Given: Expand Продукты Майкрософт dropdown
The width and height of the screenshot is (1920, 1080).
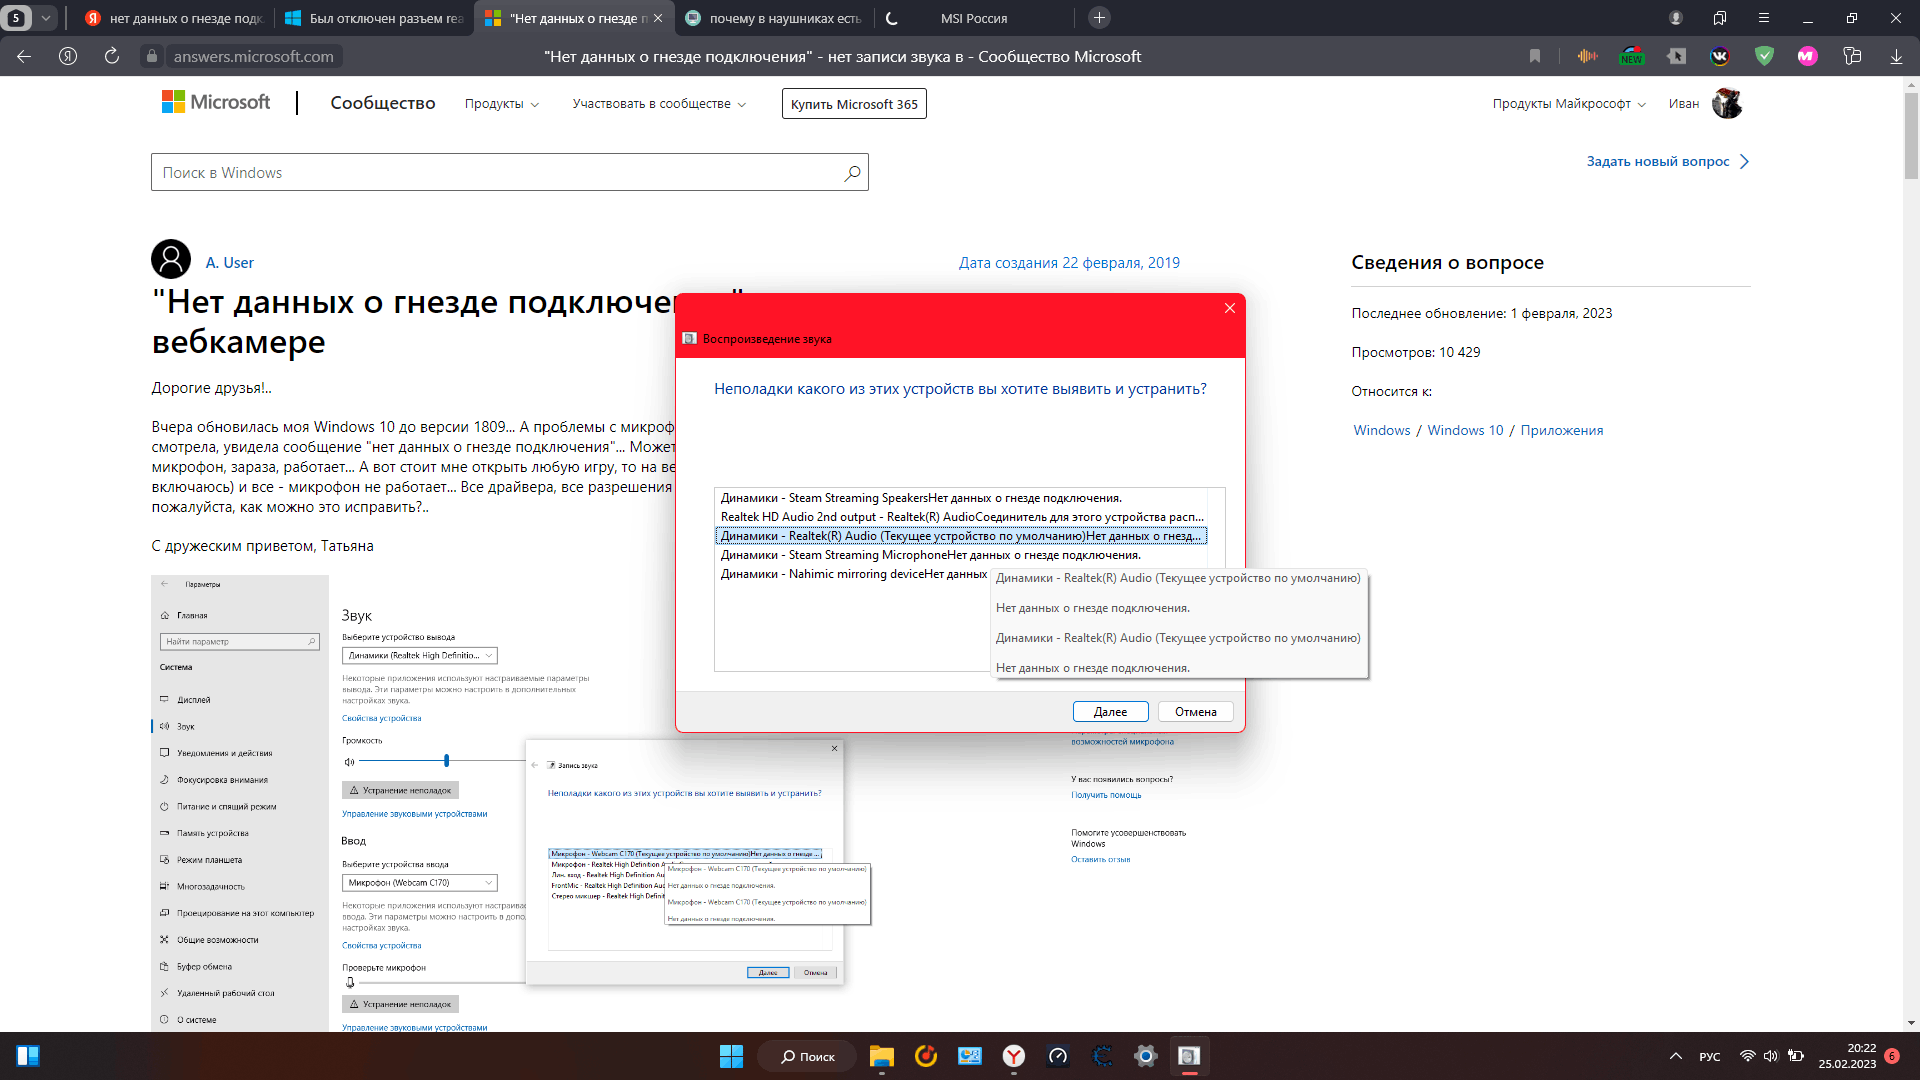Looking at the screenshot, I should pyautogui.click(x=1569, y=104).
